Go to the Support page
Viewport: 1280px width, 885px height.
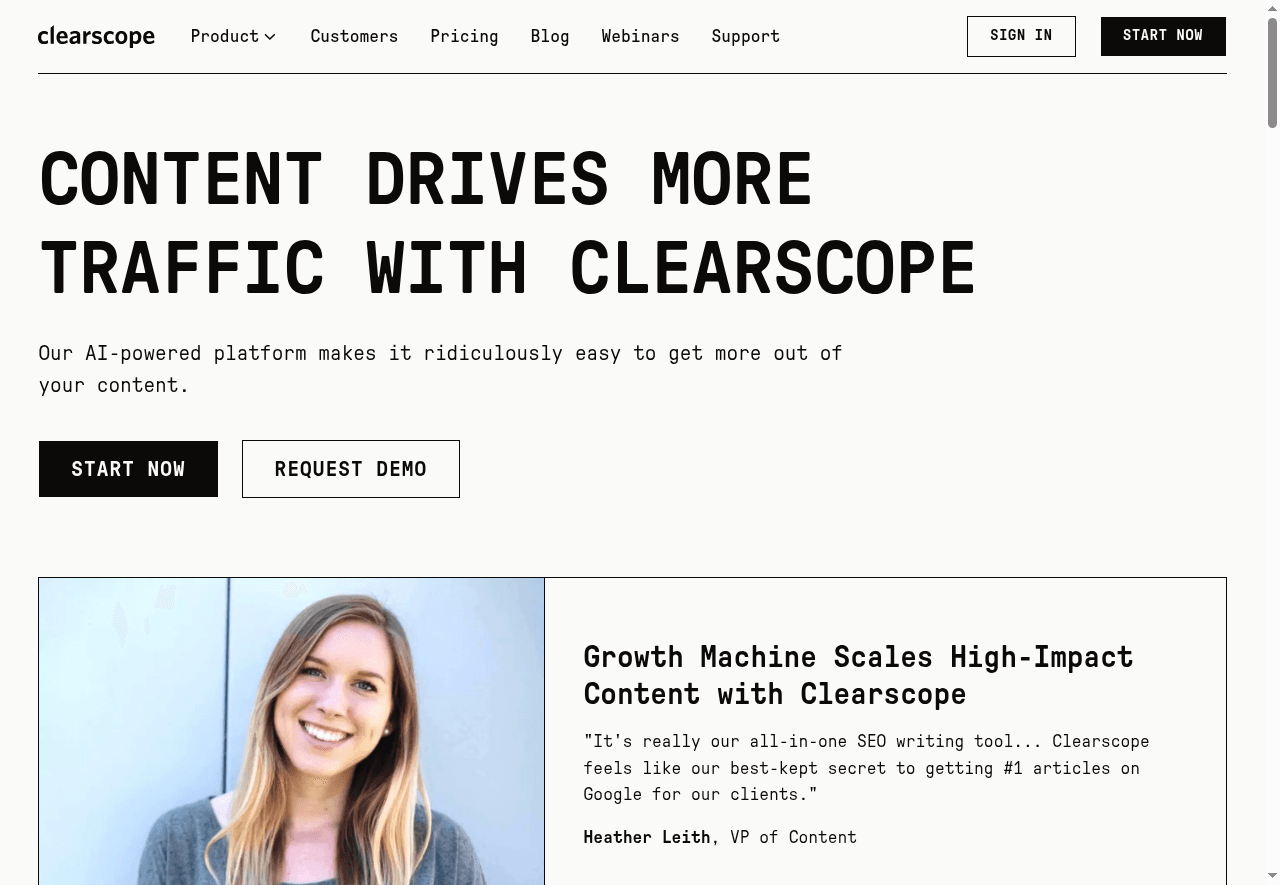(x=745, y=36)
